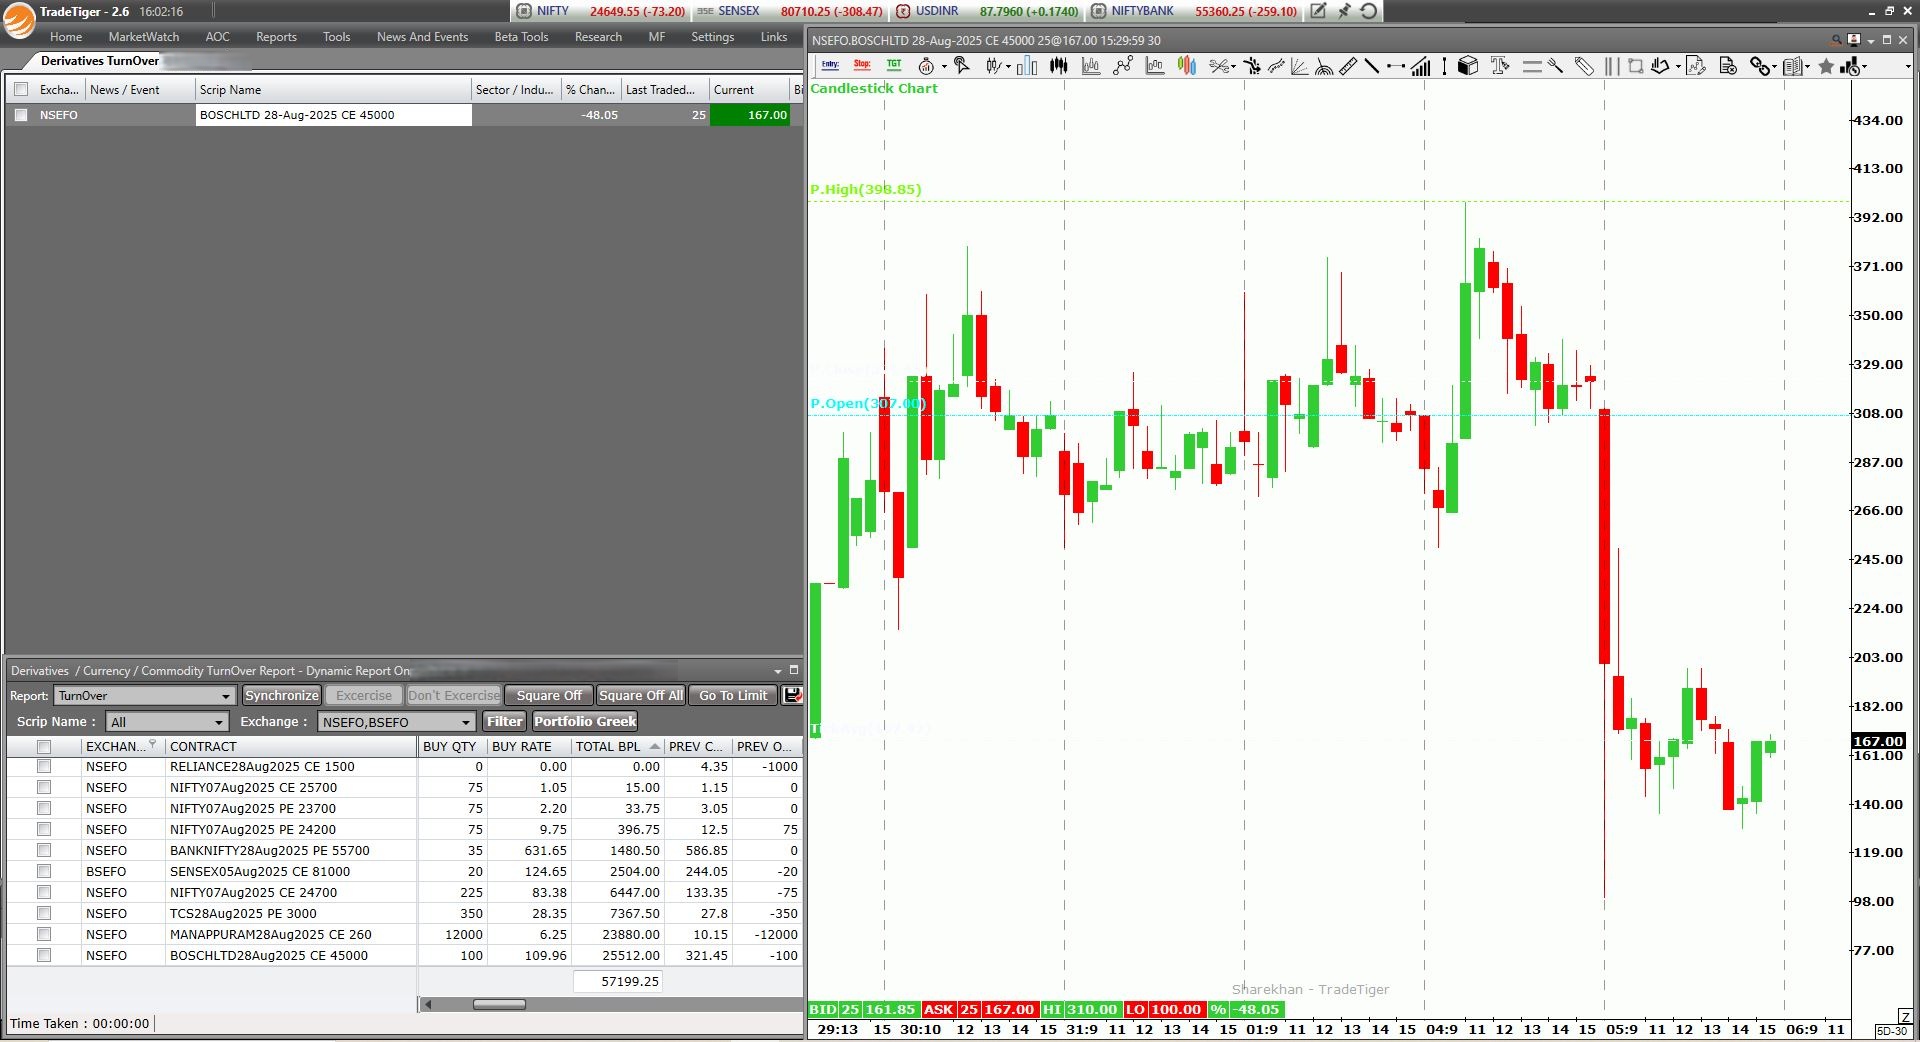
Task: Pick the colored green-red-blue candle icon
Action: point(1187,66)
